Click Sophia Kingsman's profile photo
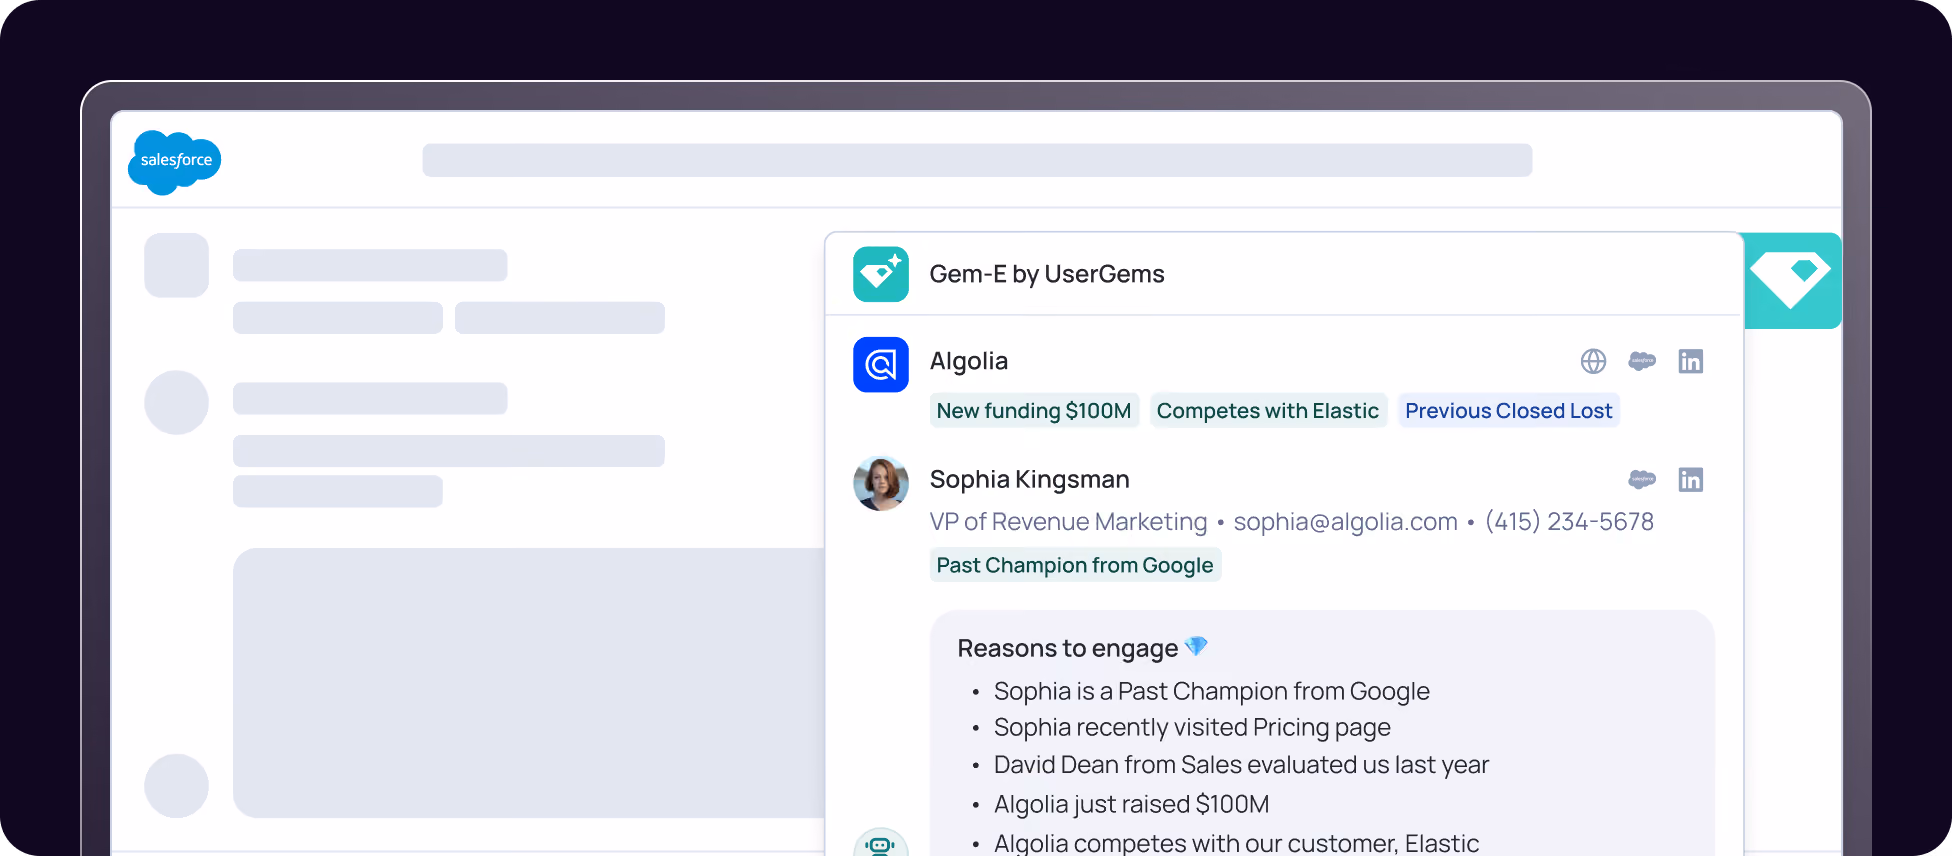The width and height of the screenshot is (1952, 856). tap(881, 483)
